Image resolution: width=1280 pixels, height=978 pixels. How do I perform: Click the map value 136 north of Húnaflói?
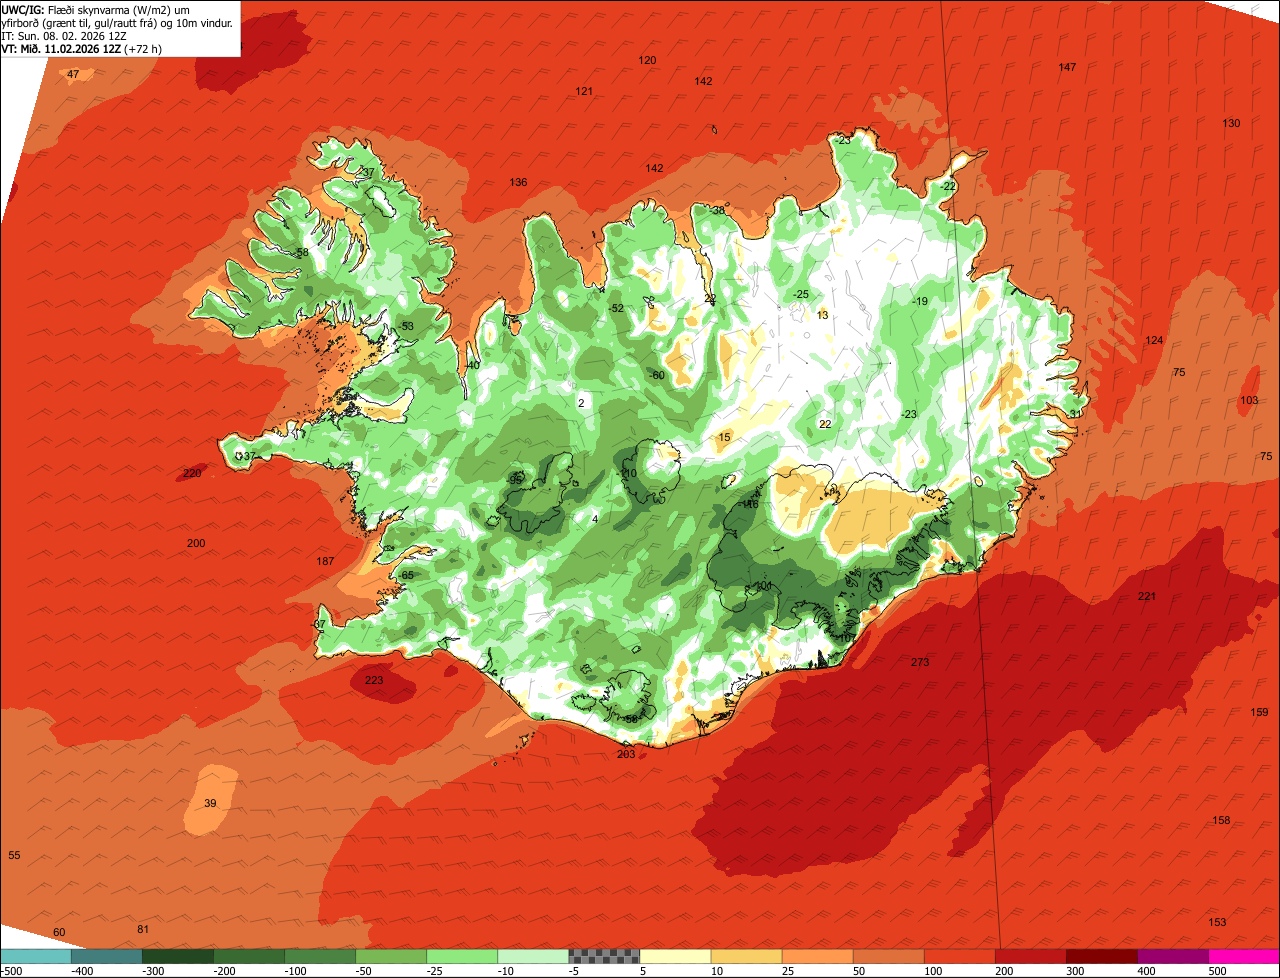click(518, 182)
